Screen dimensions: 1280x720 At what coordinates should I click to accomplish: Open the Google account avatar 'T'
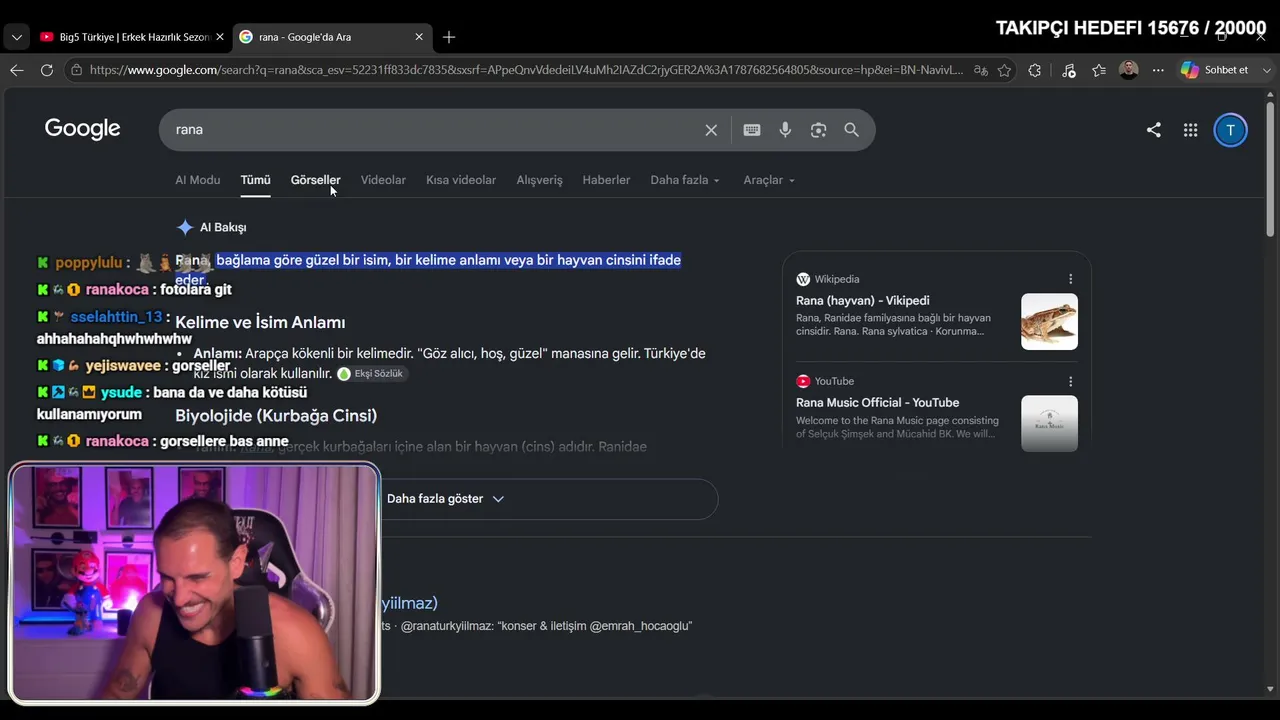click(x=1230, y=130)
